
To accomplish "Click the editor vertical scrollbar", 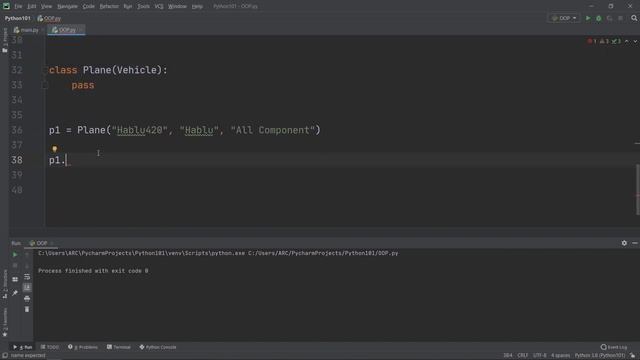I will pyautogui.click(x=637, y=189).
